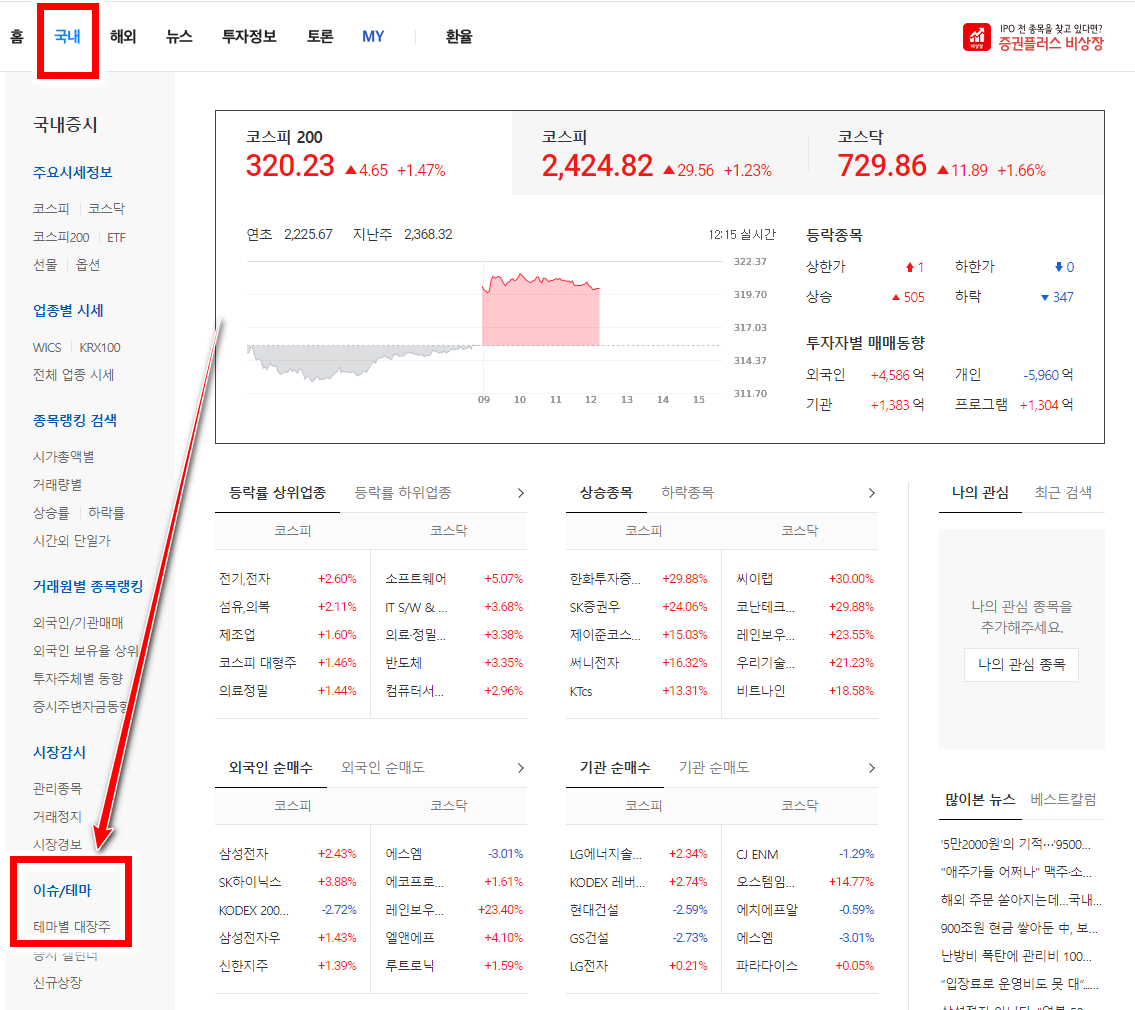Viewport: 1135px width, 1010px height.
Task: Open WICS sidebar link
Action: pos(47,348)
